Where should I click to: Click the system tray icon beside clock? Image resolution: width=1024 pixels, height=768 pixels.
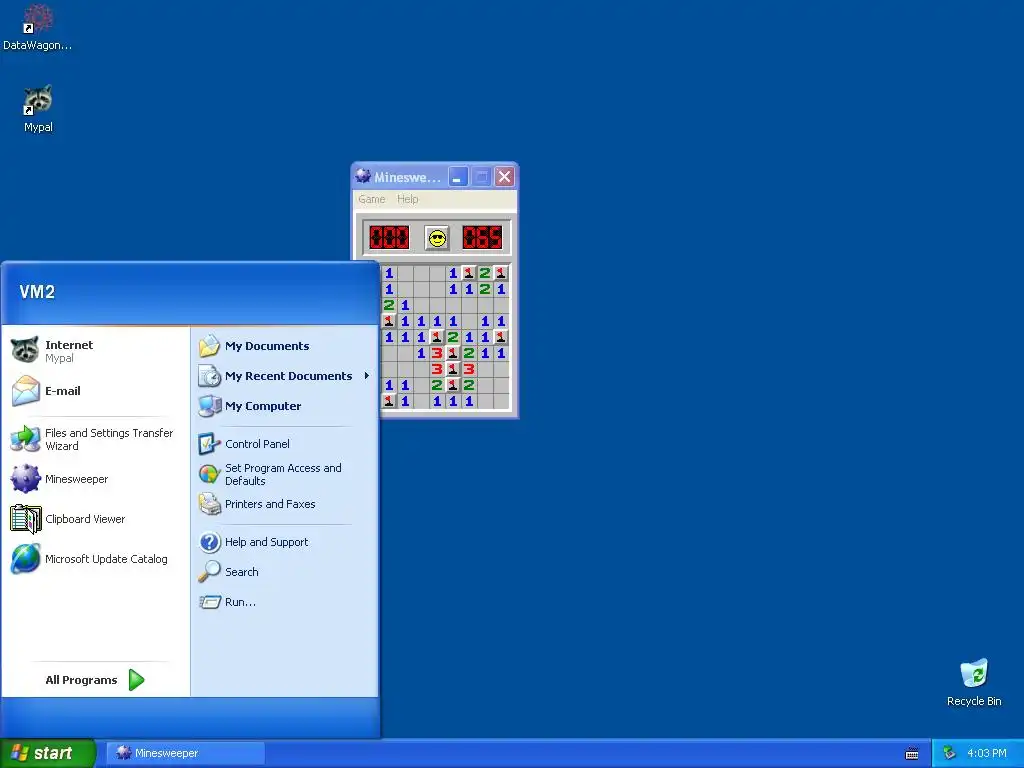click(x=949, y=753)
